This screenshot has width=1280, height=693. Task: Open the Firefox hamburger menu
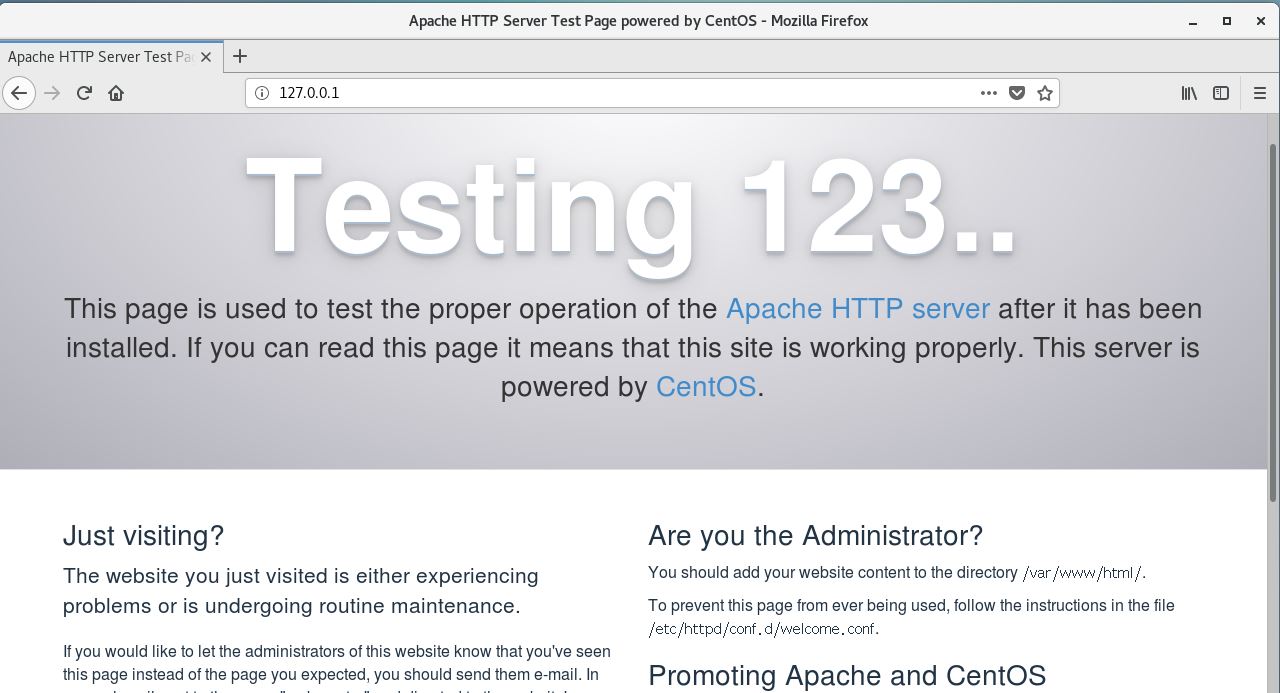click(1260, 93)
